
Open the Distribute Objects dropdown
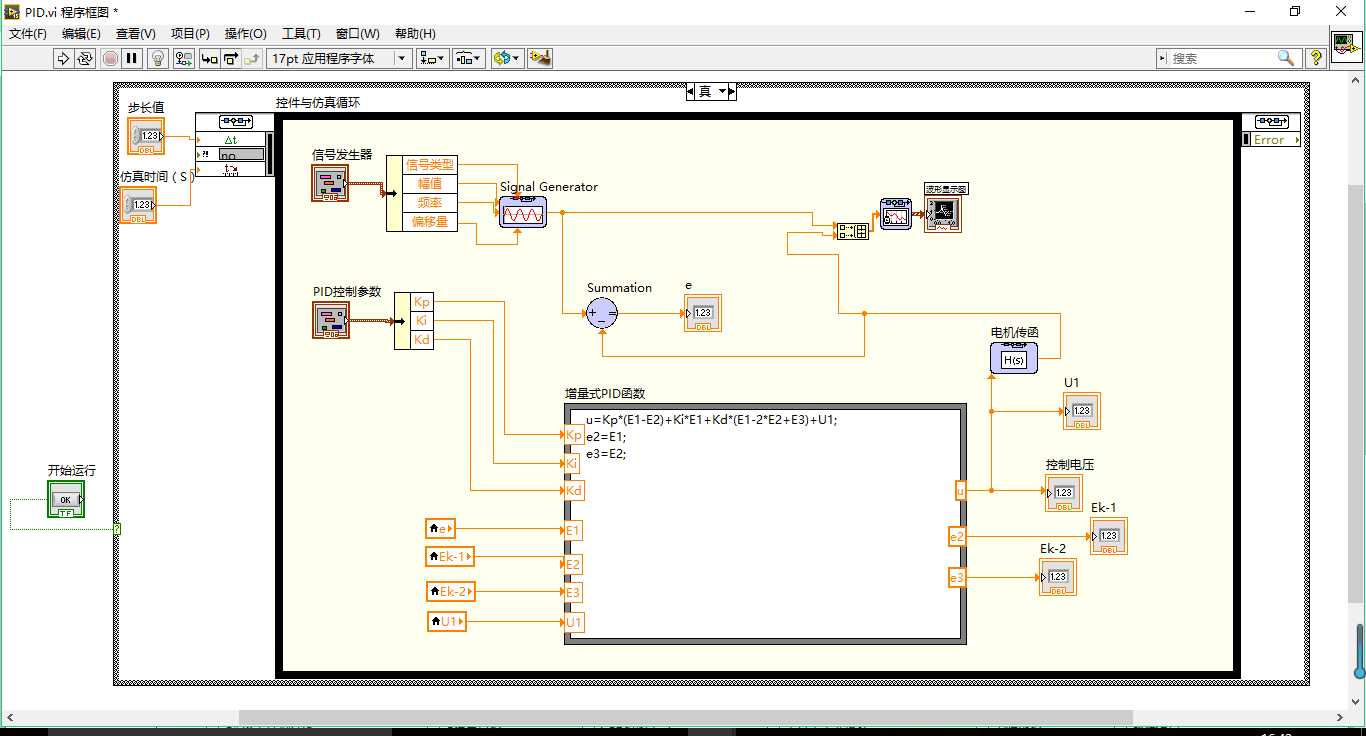click(469, 58)
